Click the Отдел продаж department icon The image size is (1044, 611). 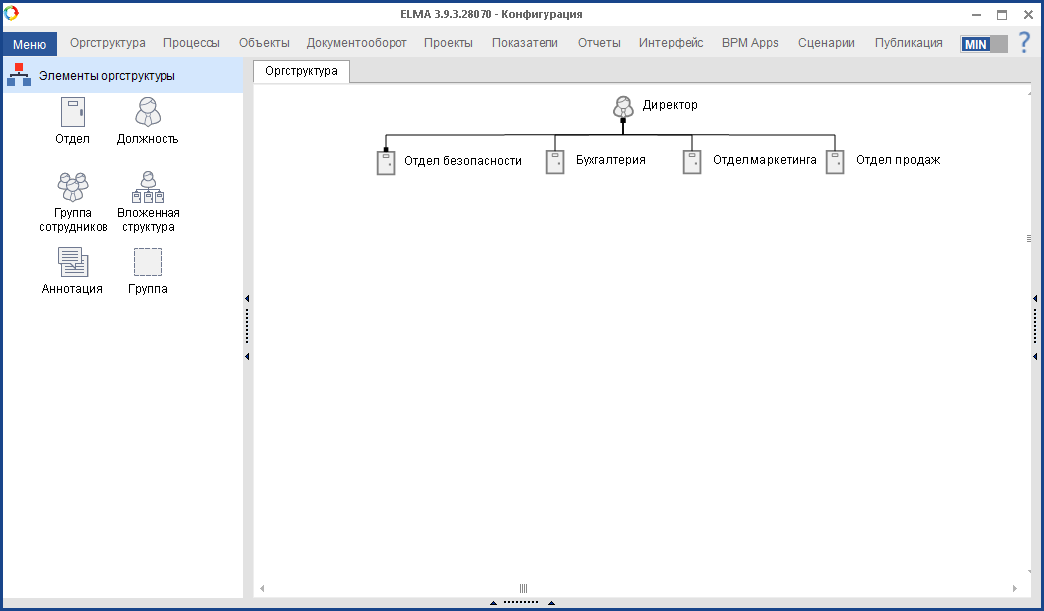(x=835, y=162)
